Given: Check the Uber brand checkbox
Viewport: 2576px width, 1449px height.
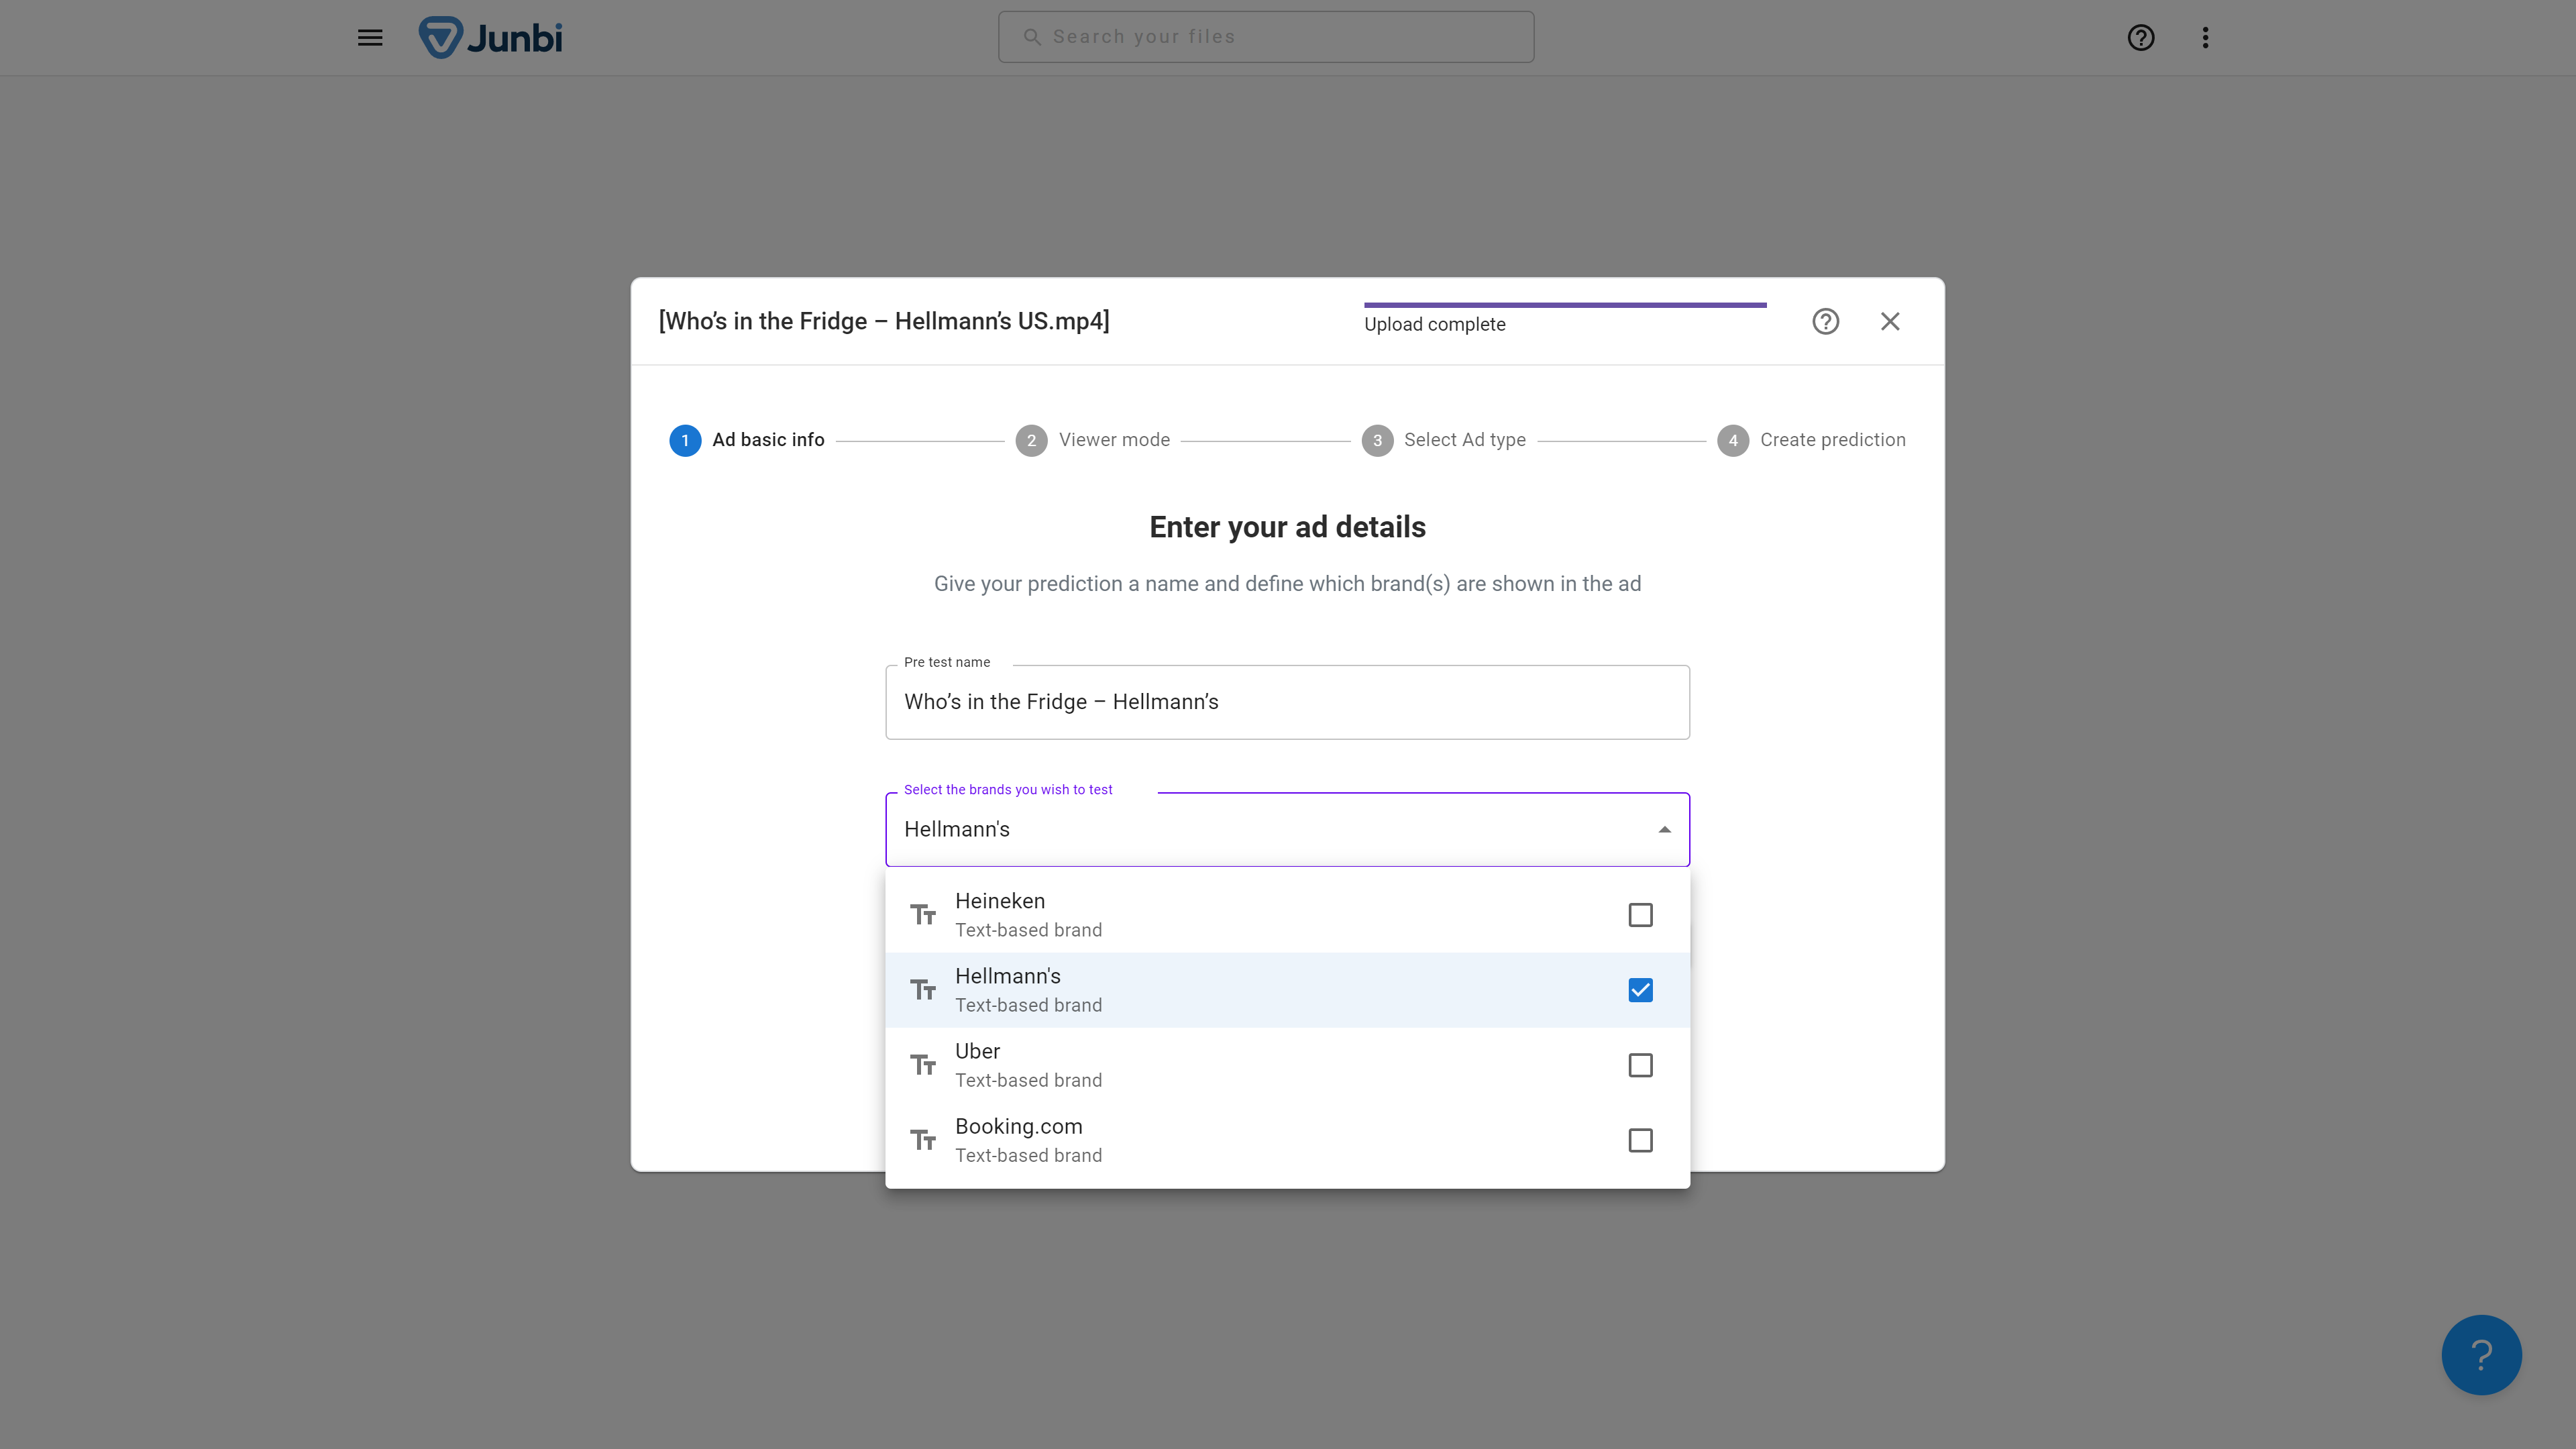Looking at the screenshot, I should click(1640, 1065).
